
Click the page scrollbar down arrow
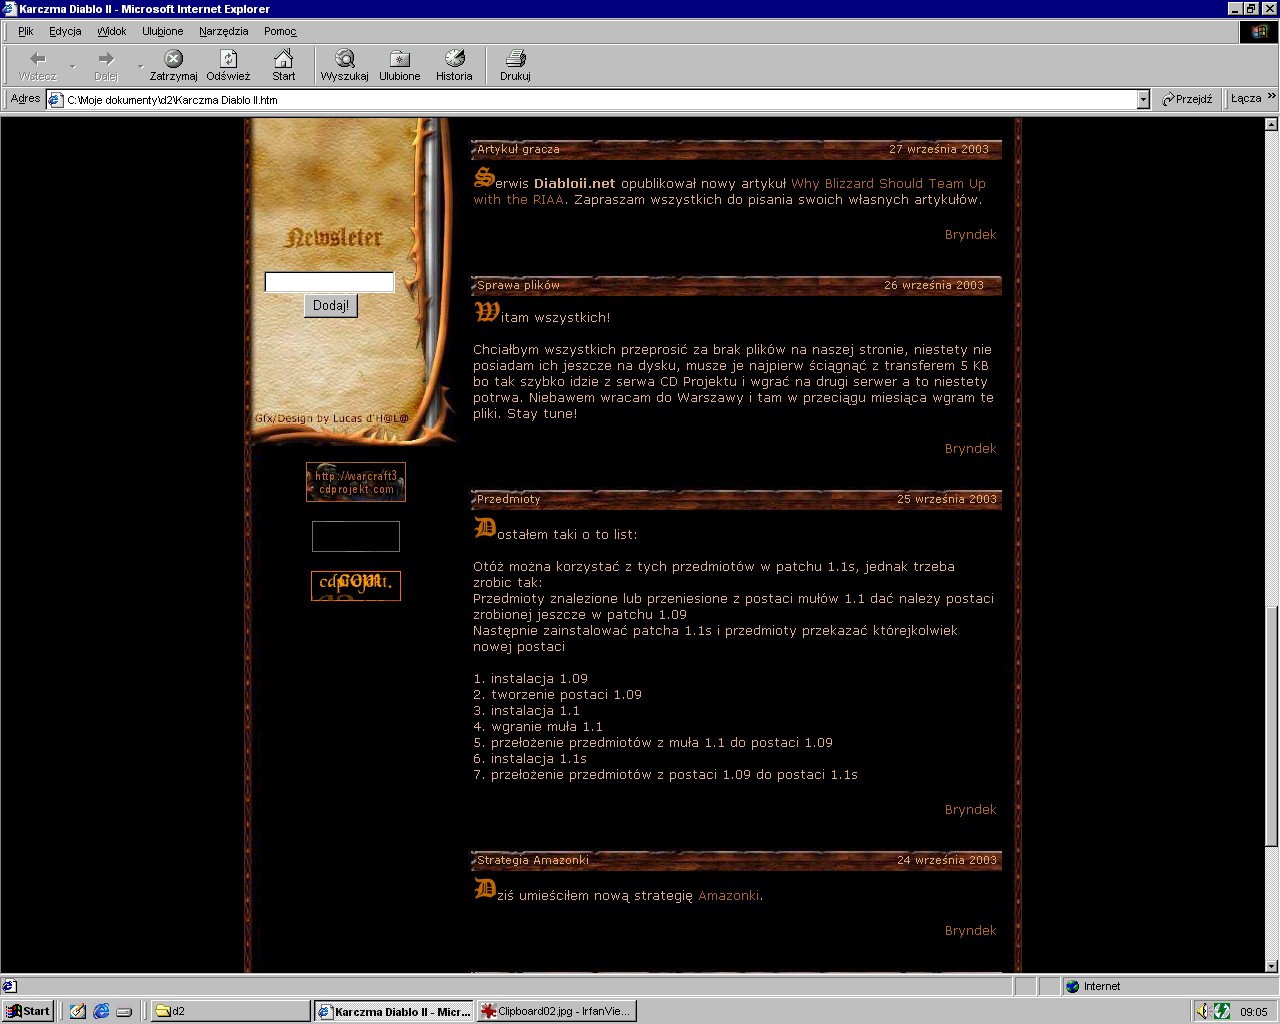coord(1271,966)
